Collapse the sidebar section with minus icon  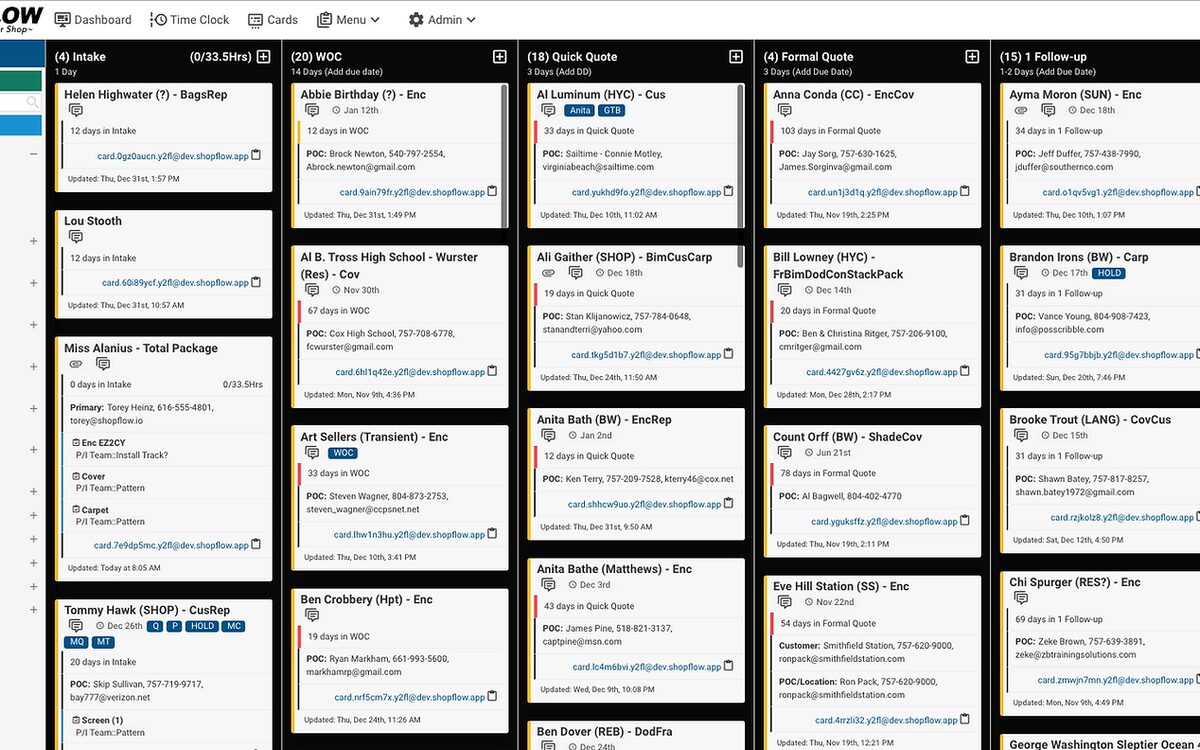click(x=33, y=154)
